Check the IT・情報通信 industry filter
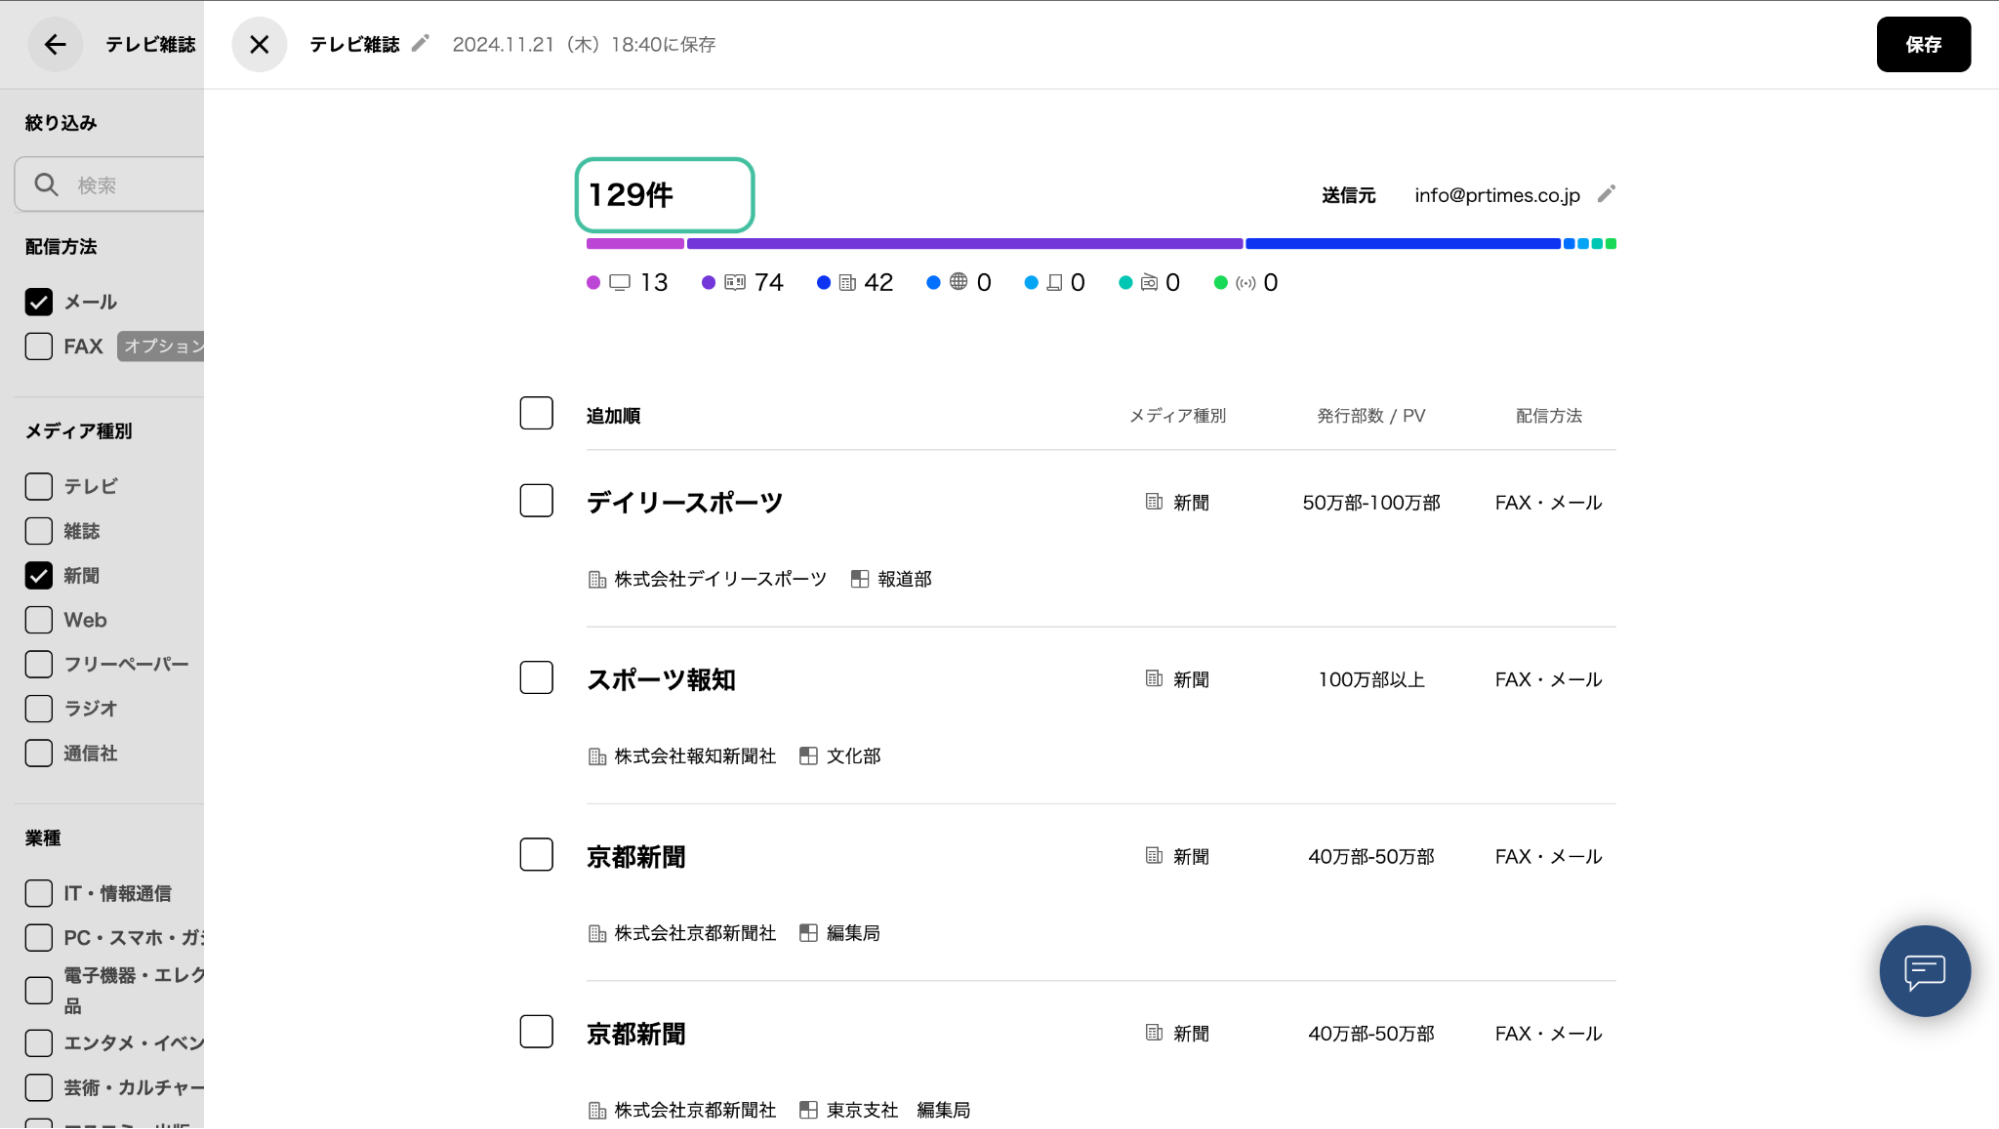This screenshot has width=1999, height=1129. [39, 893]
